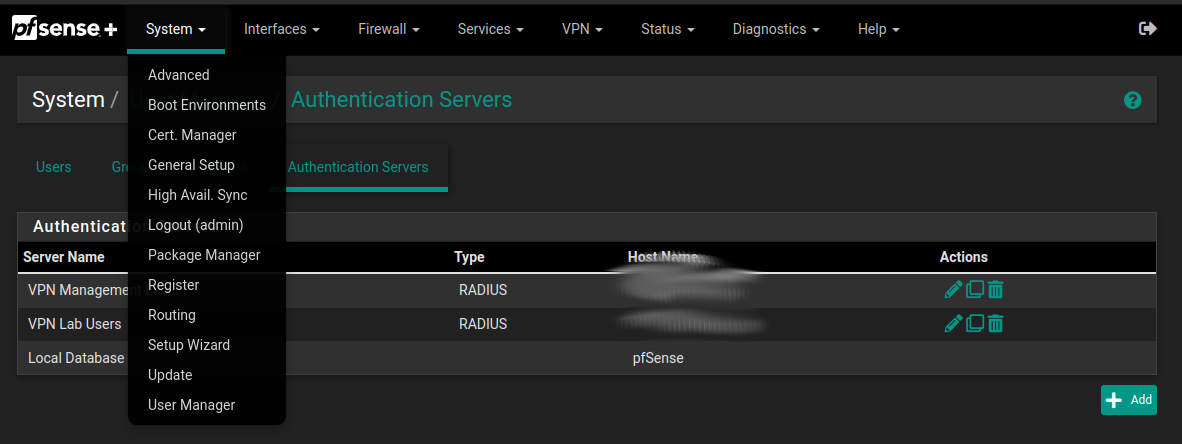Expand the Help dropdown menu
The image size is (1182, 444).
click(x=878, y=29)
